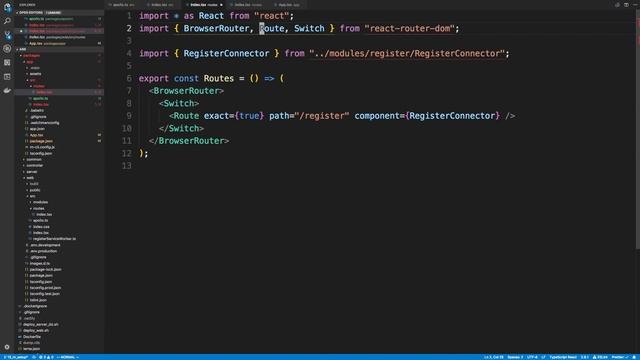Change TypeScript React language mode

point(563,357)
